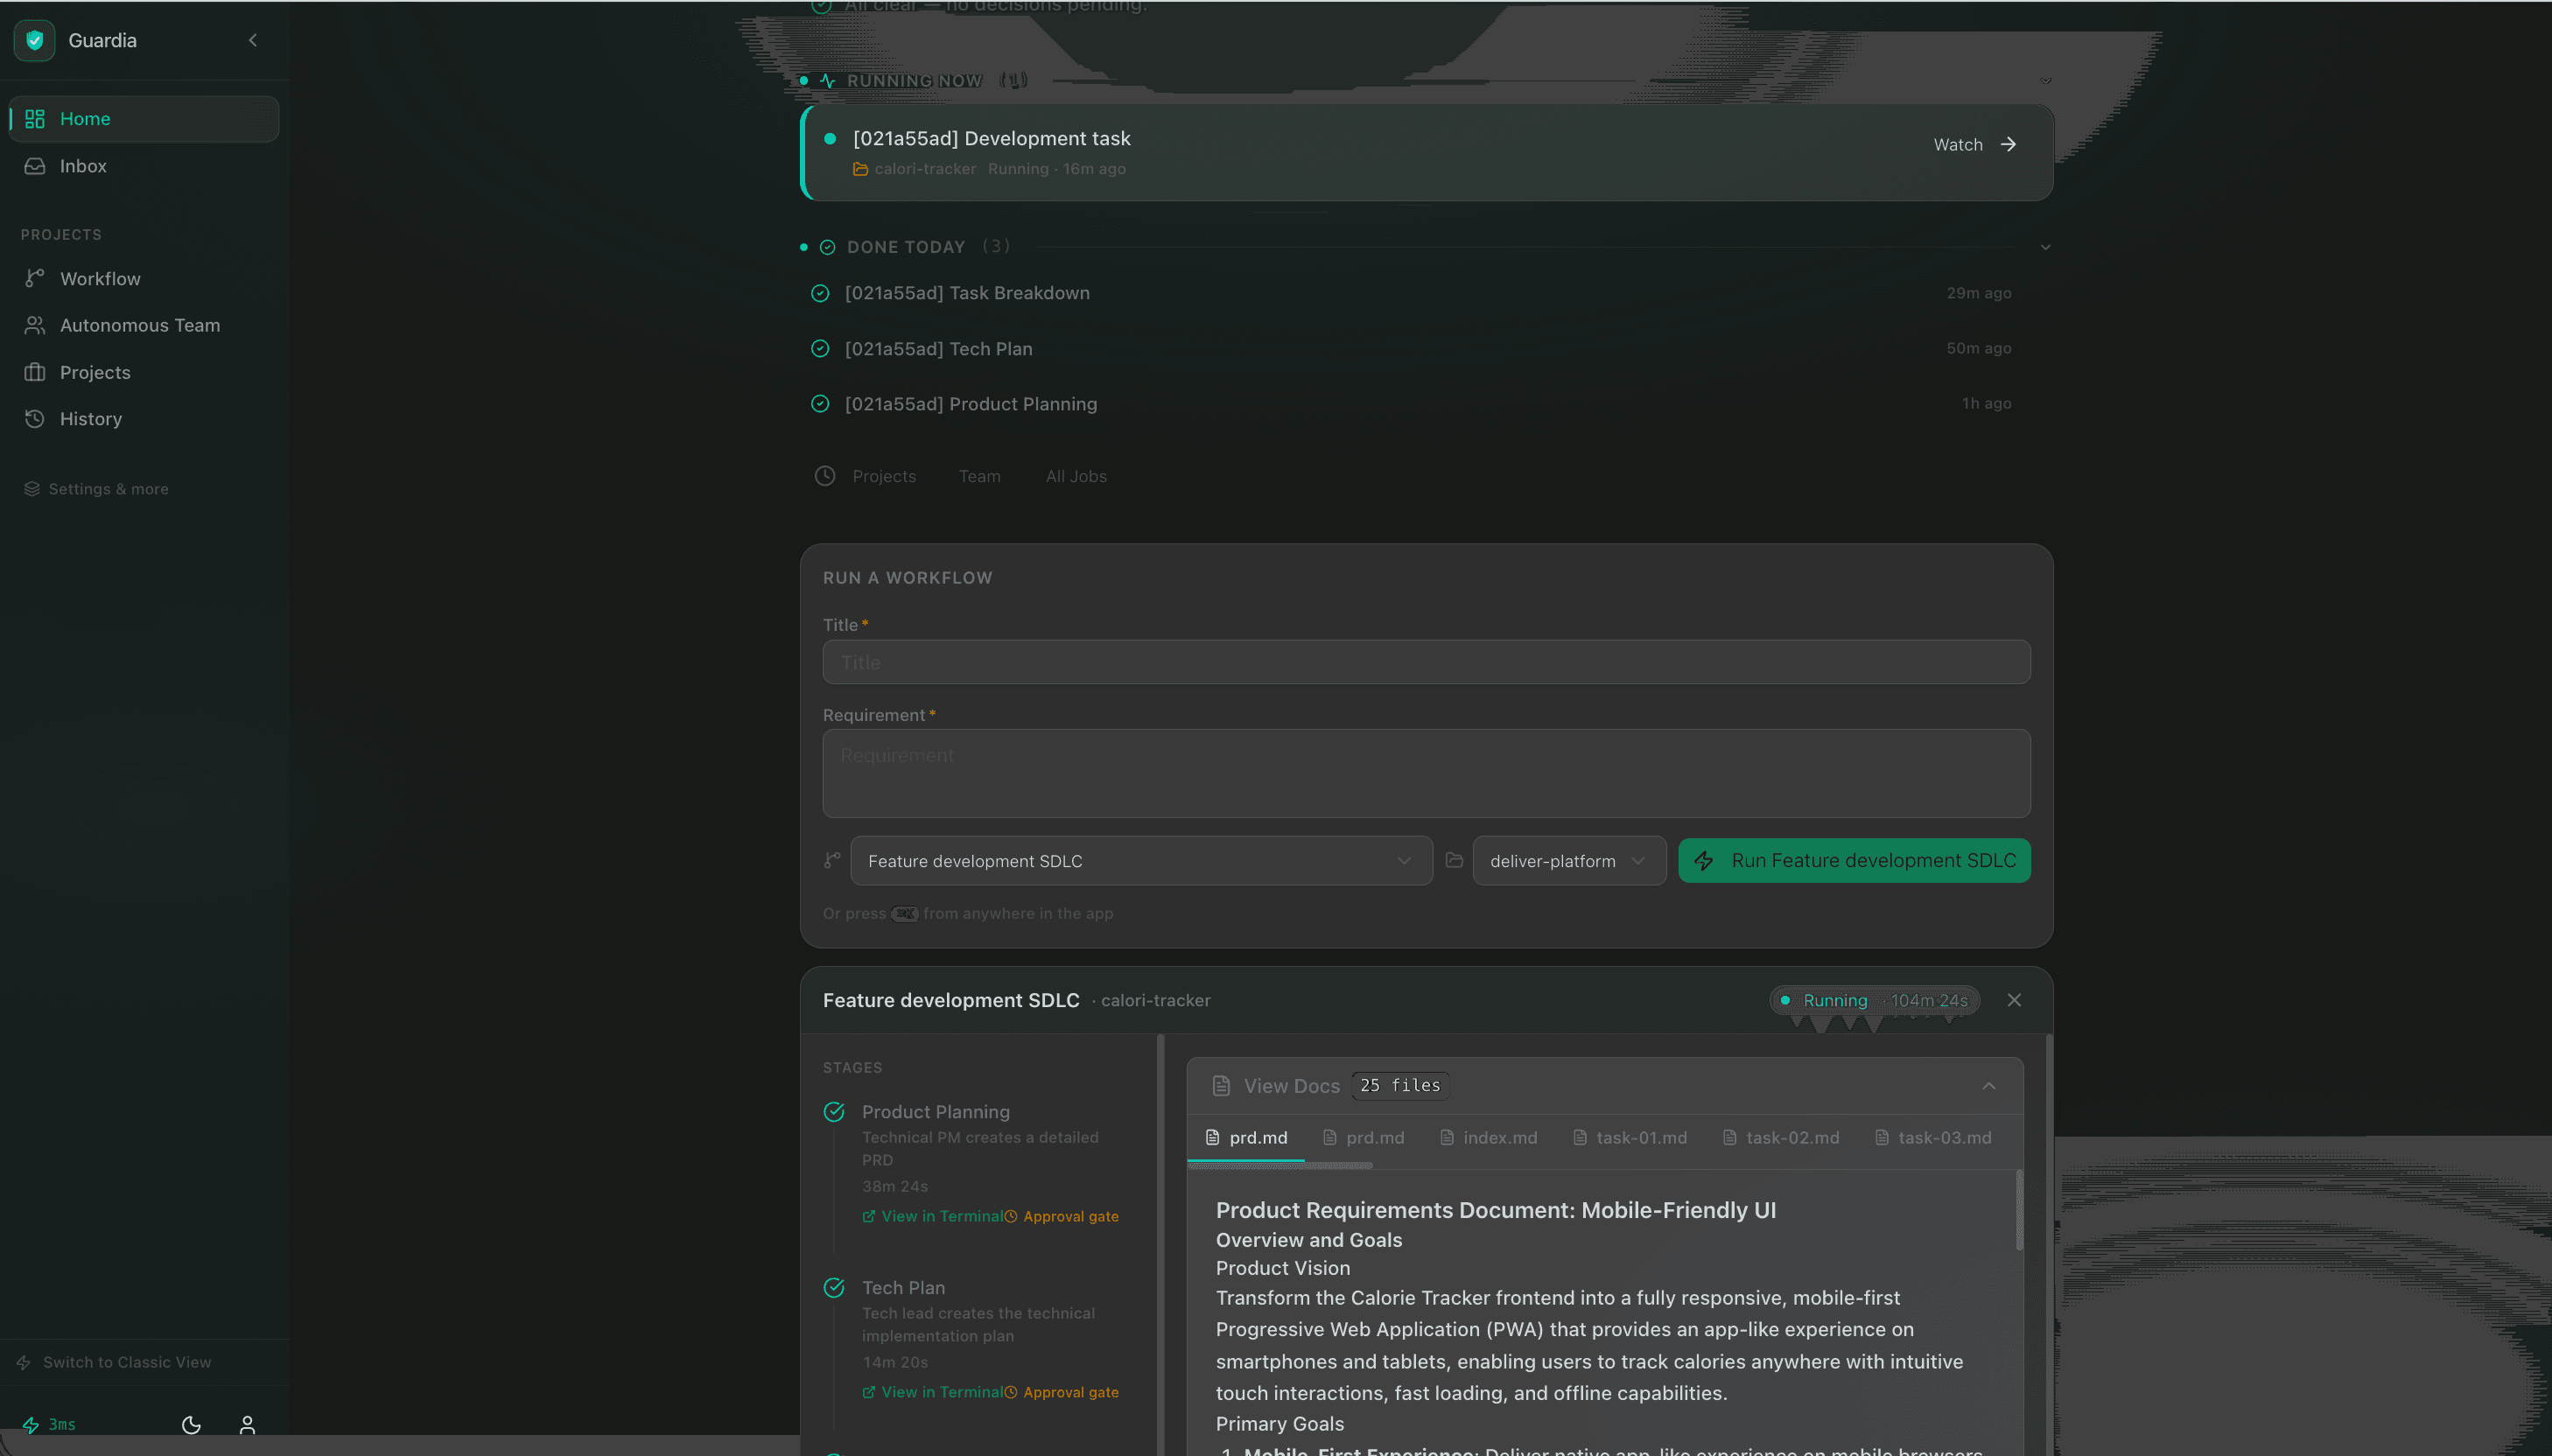Collapse the Running Now section chevron
2552x1456 pixels.
pos(2046,81)
